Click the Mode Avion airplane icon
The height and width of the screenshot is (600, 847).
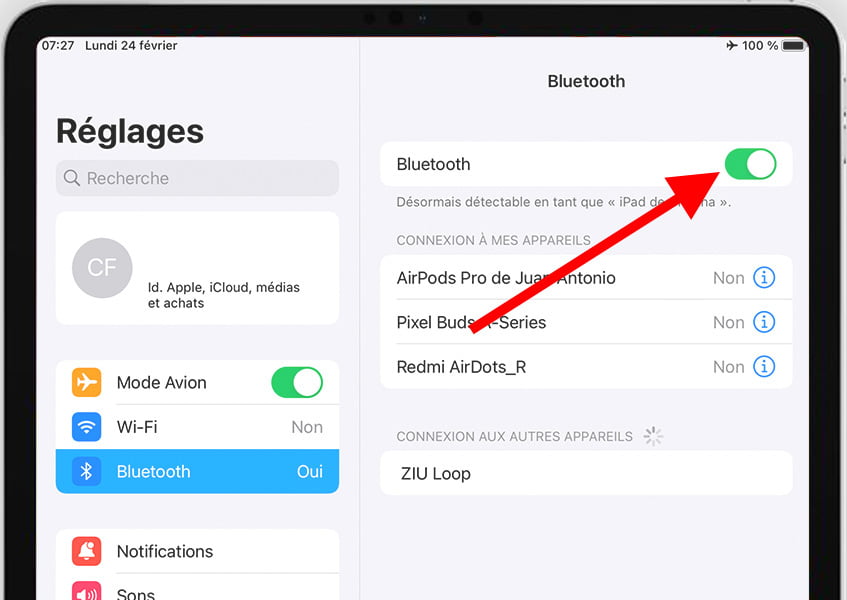click(86, 382)
